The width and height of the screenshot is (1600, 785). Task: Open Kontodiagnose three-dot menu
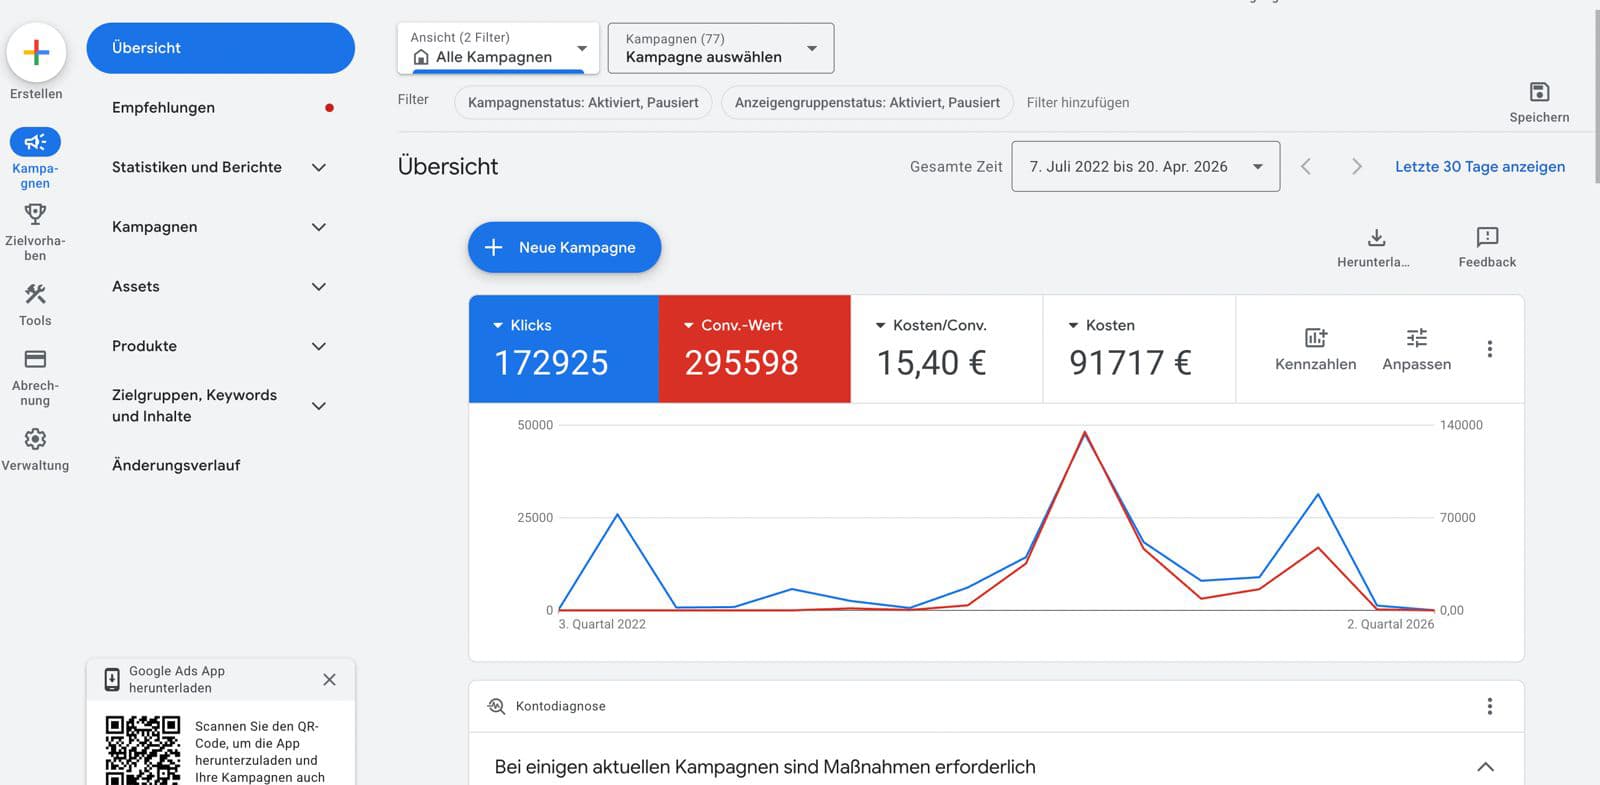pyautogui.click(x=1489, y=706)
